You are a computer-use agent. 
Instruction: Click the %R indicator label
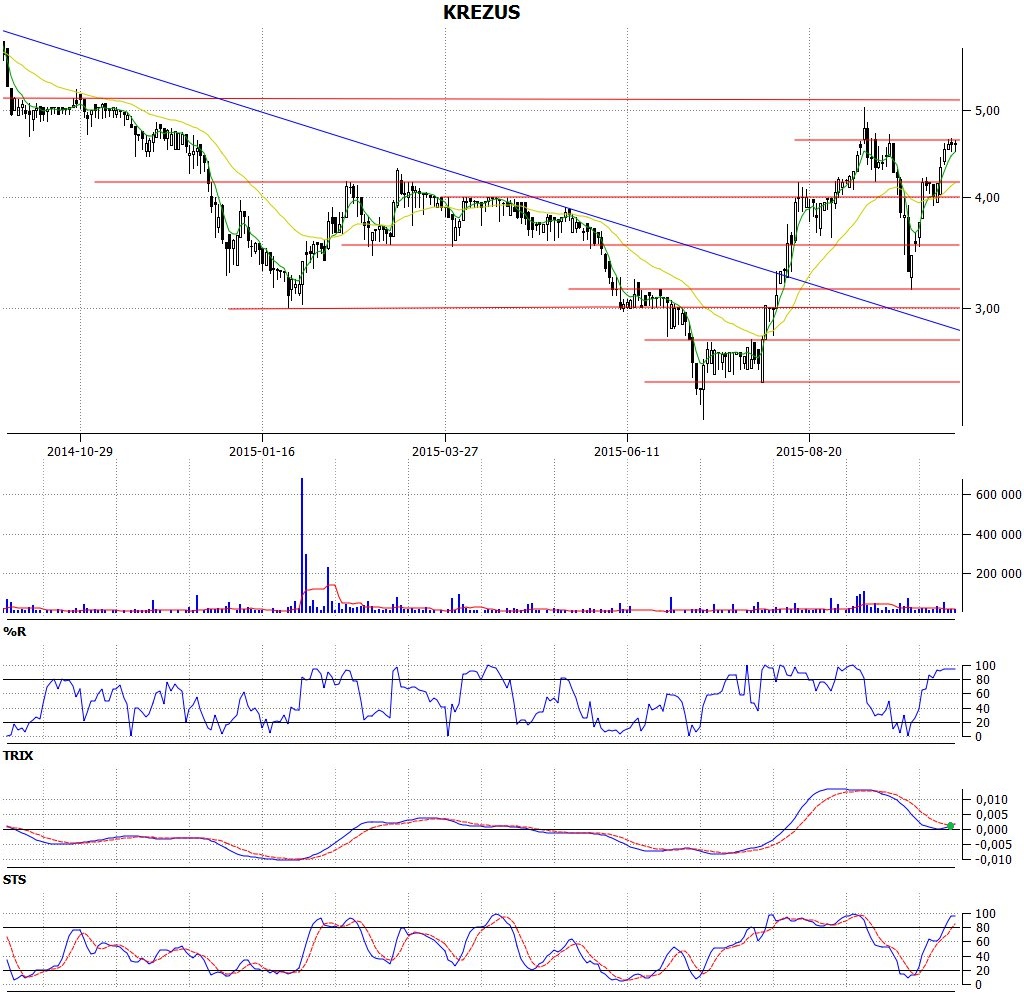(x=14, y=631)
